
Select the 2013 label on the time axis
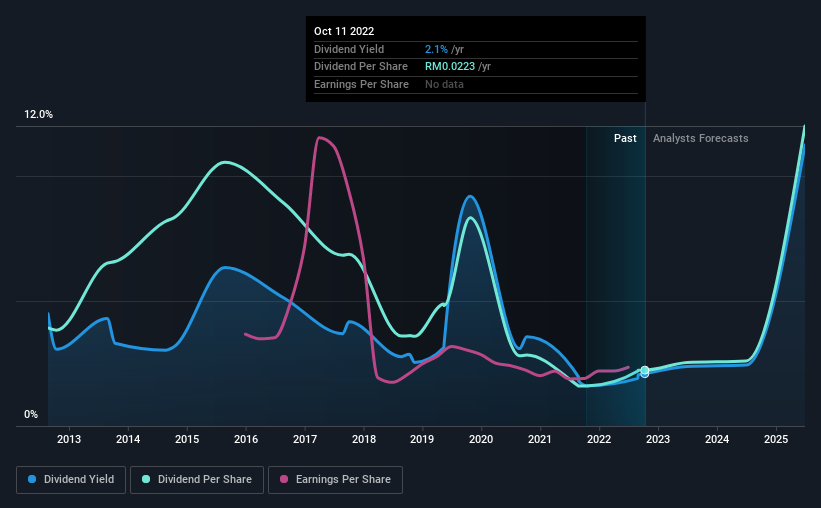pos(69,439)
